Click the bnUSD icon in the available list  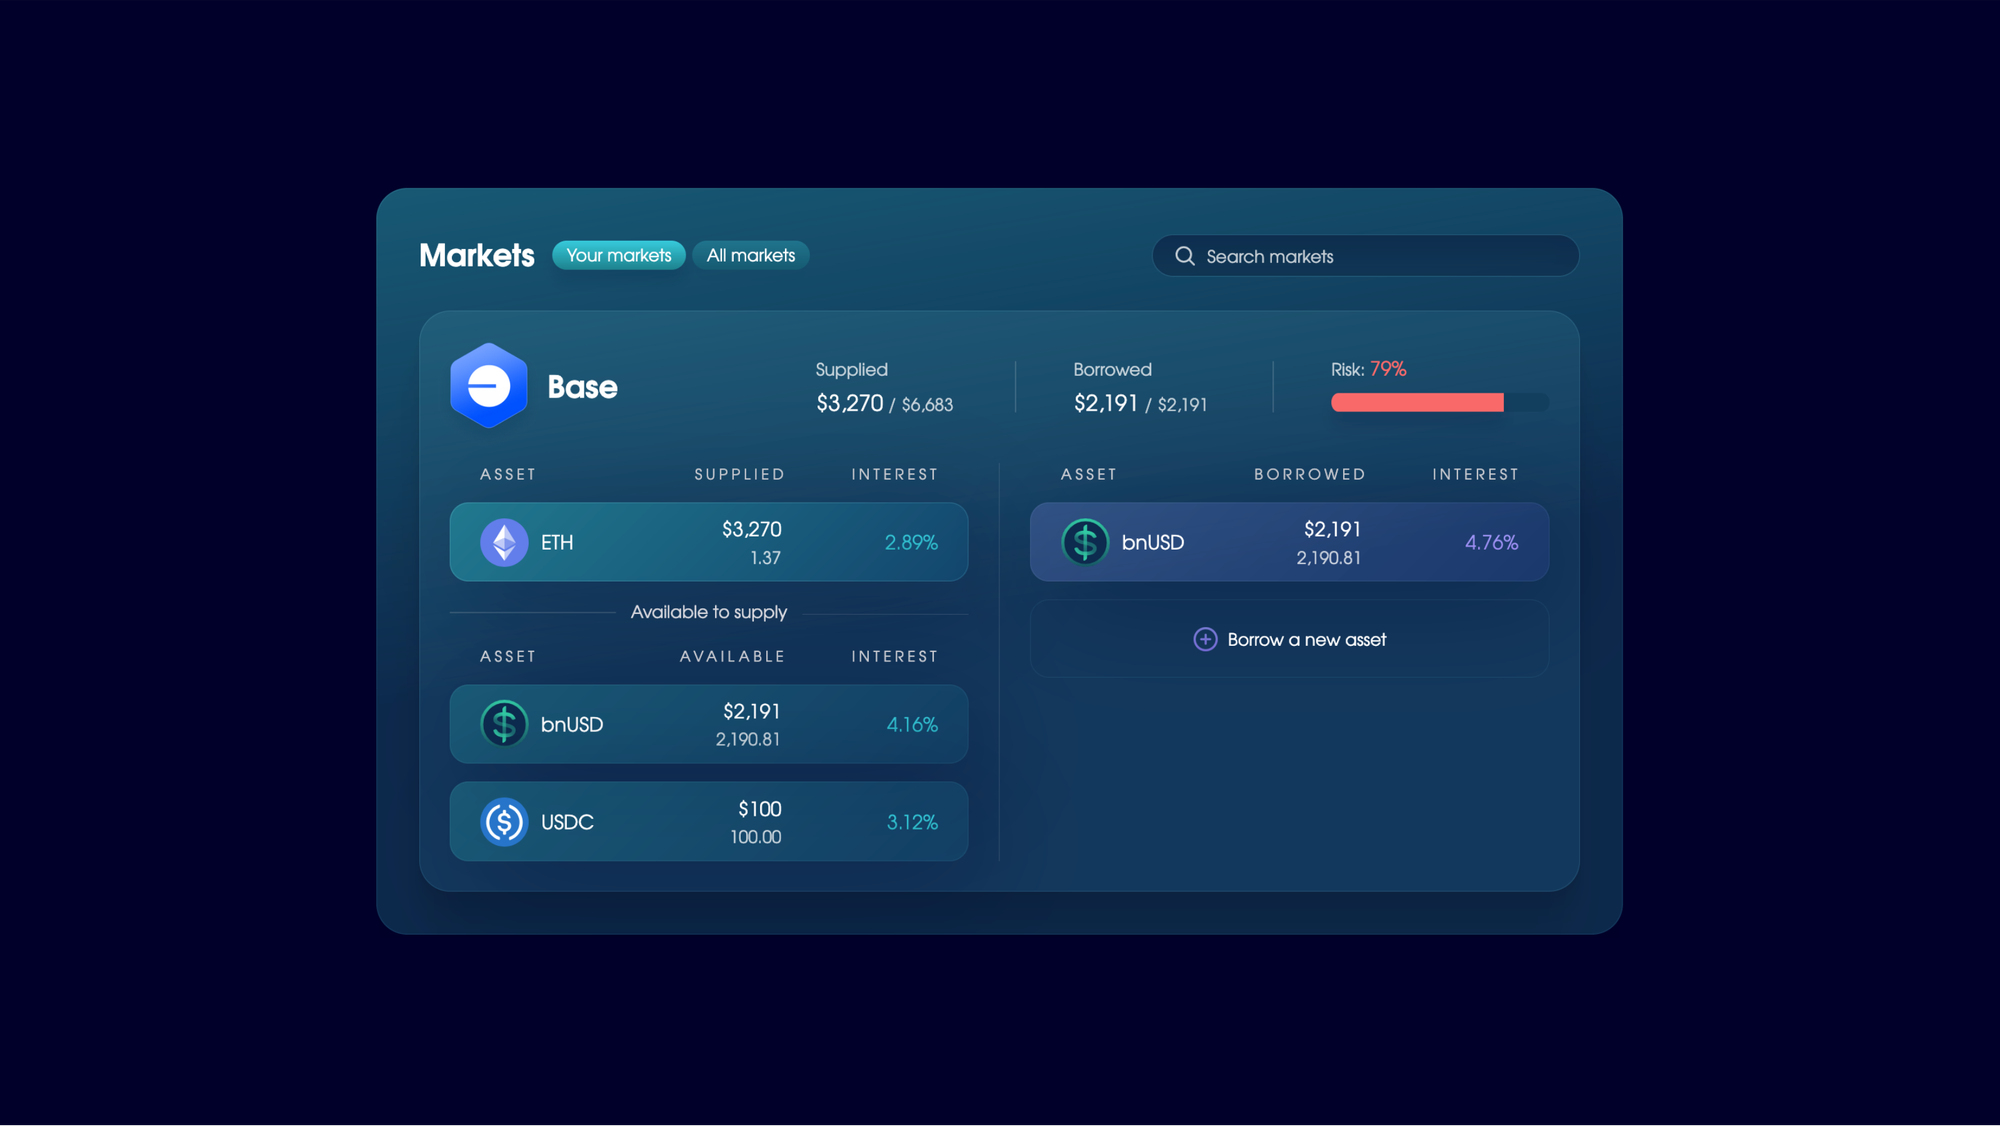504,724
